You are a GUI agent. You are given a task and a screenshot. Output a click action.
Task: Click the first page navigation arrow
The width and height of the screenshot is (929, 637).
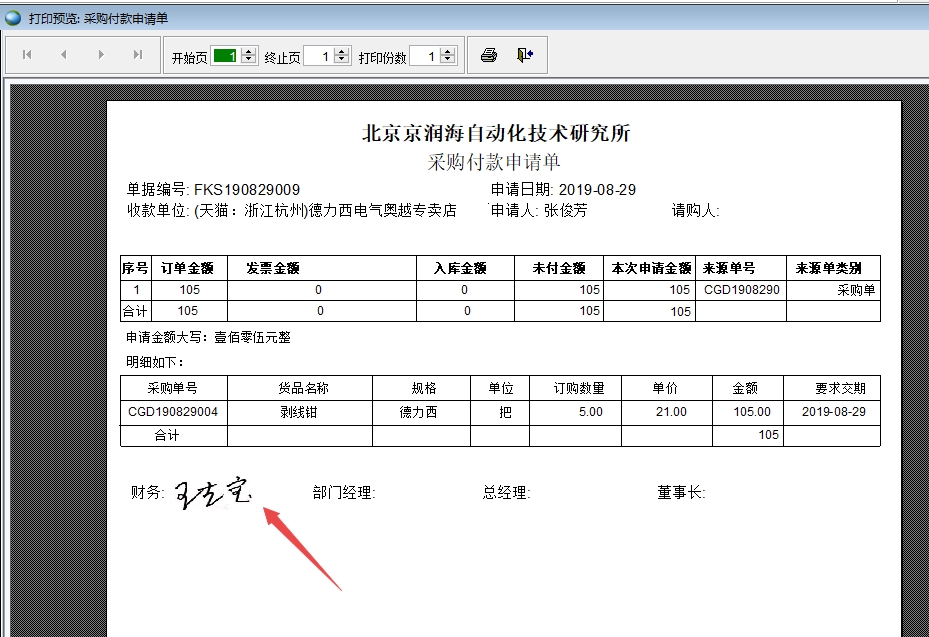pos(27,55)
